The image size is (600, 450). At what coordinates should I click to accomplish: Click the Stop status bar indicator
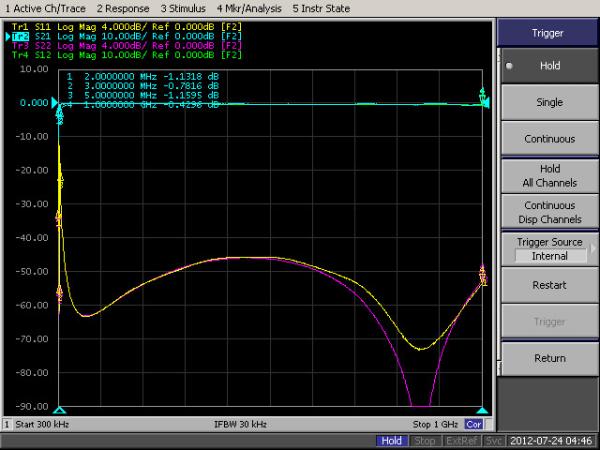click(424, 441)
